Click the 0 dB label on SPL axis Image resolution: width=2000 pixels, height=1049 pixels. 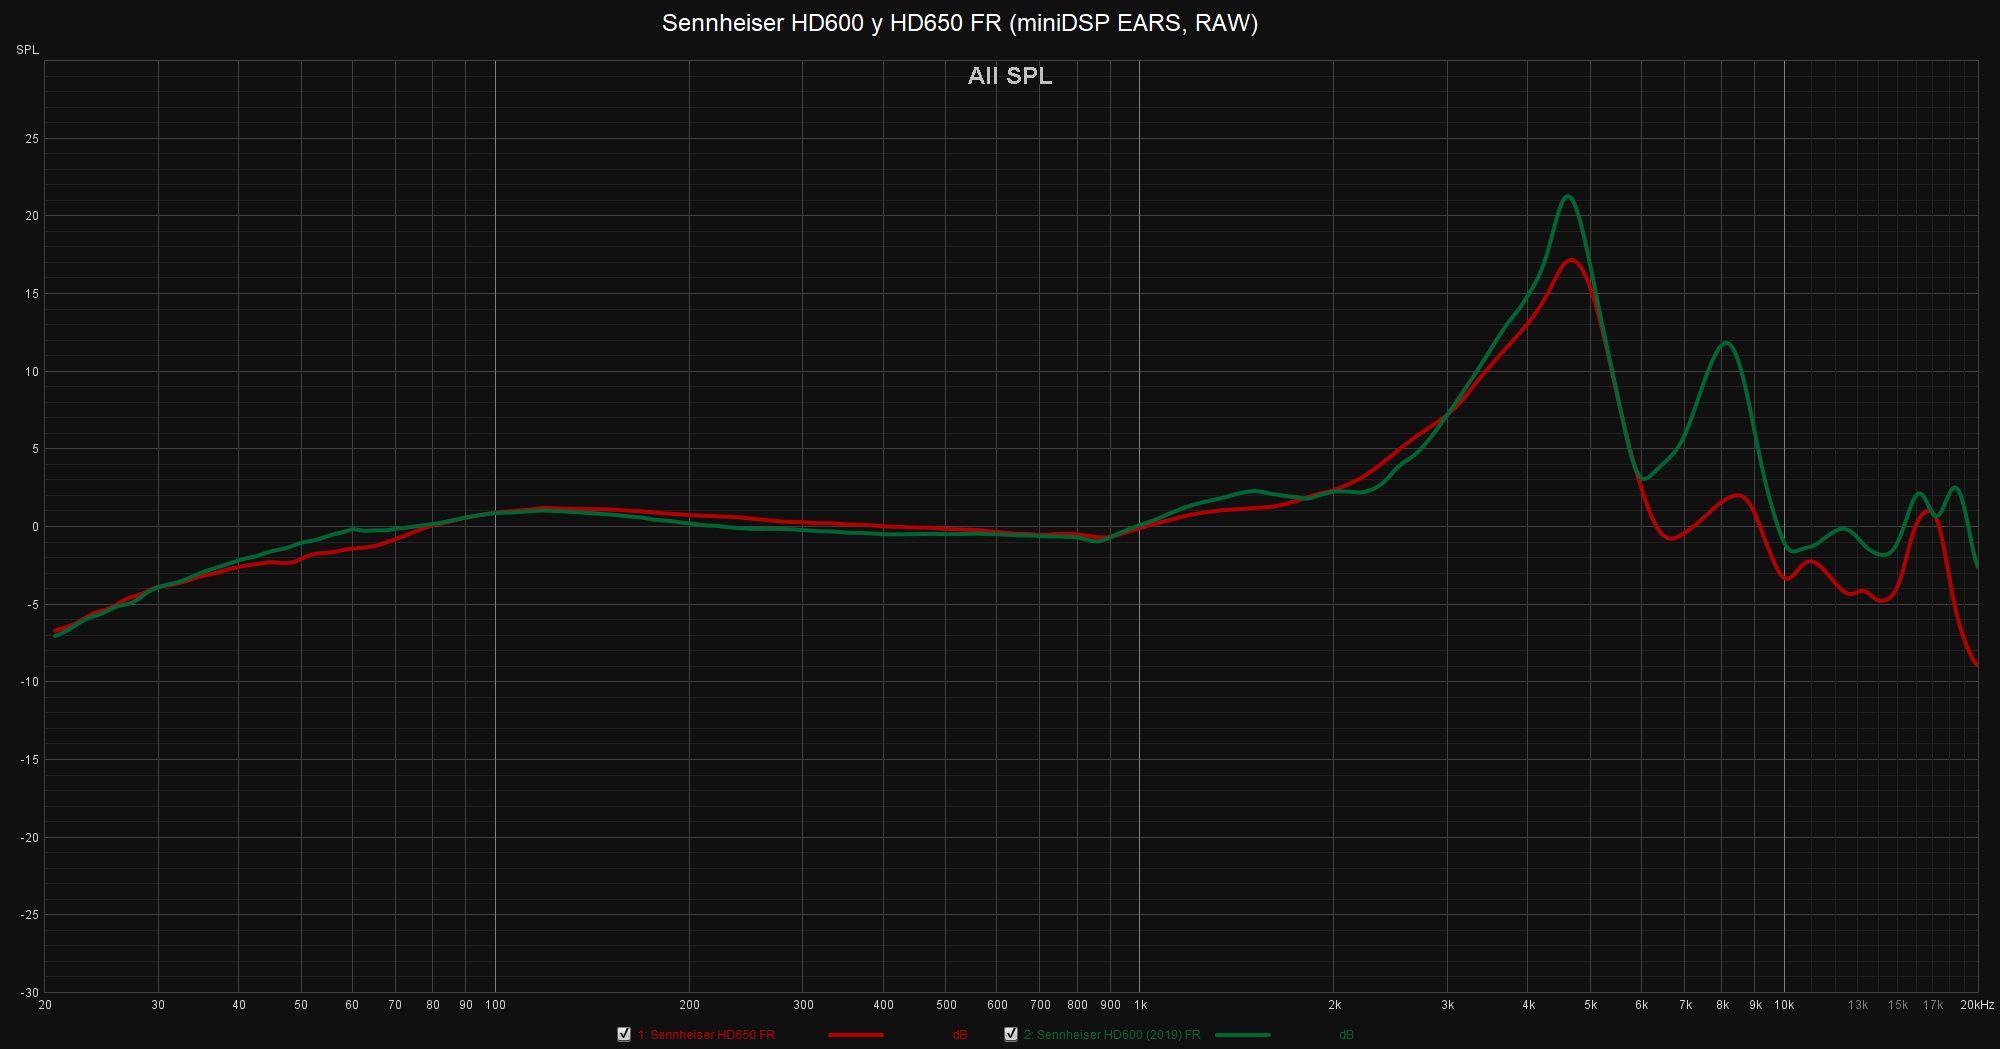35,527
